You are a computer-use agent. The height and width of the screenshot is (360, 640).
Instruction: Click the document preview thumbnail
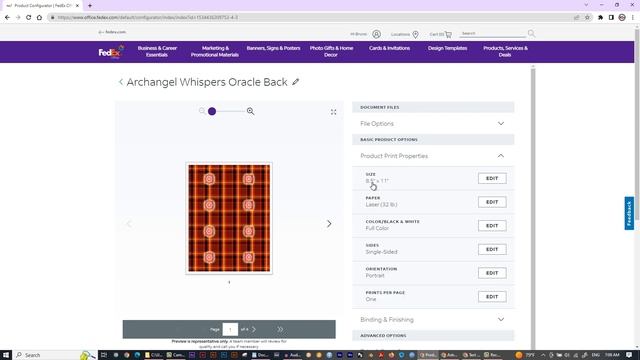click(229, 218)
